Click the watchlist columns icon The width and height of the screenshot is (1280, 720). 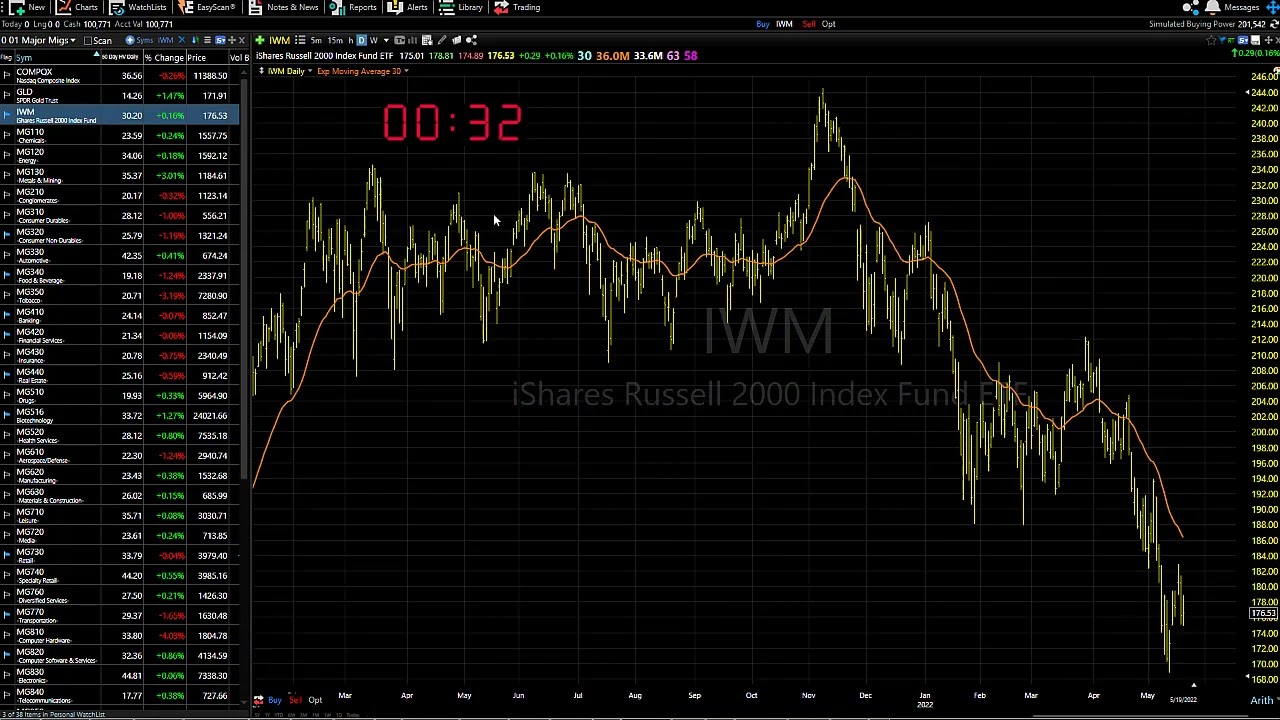[x=207, y=40]
